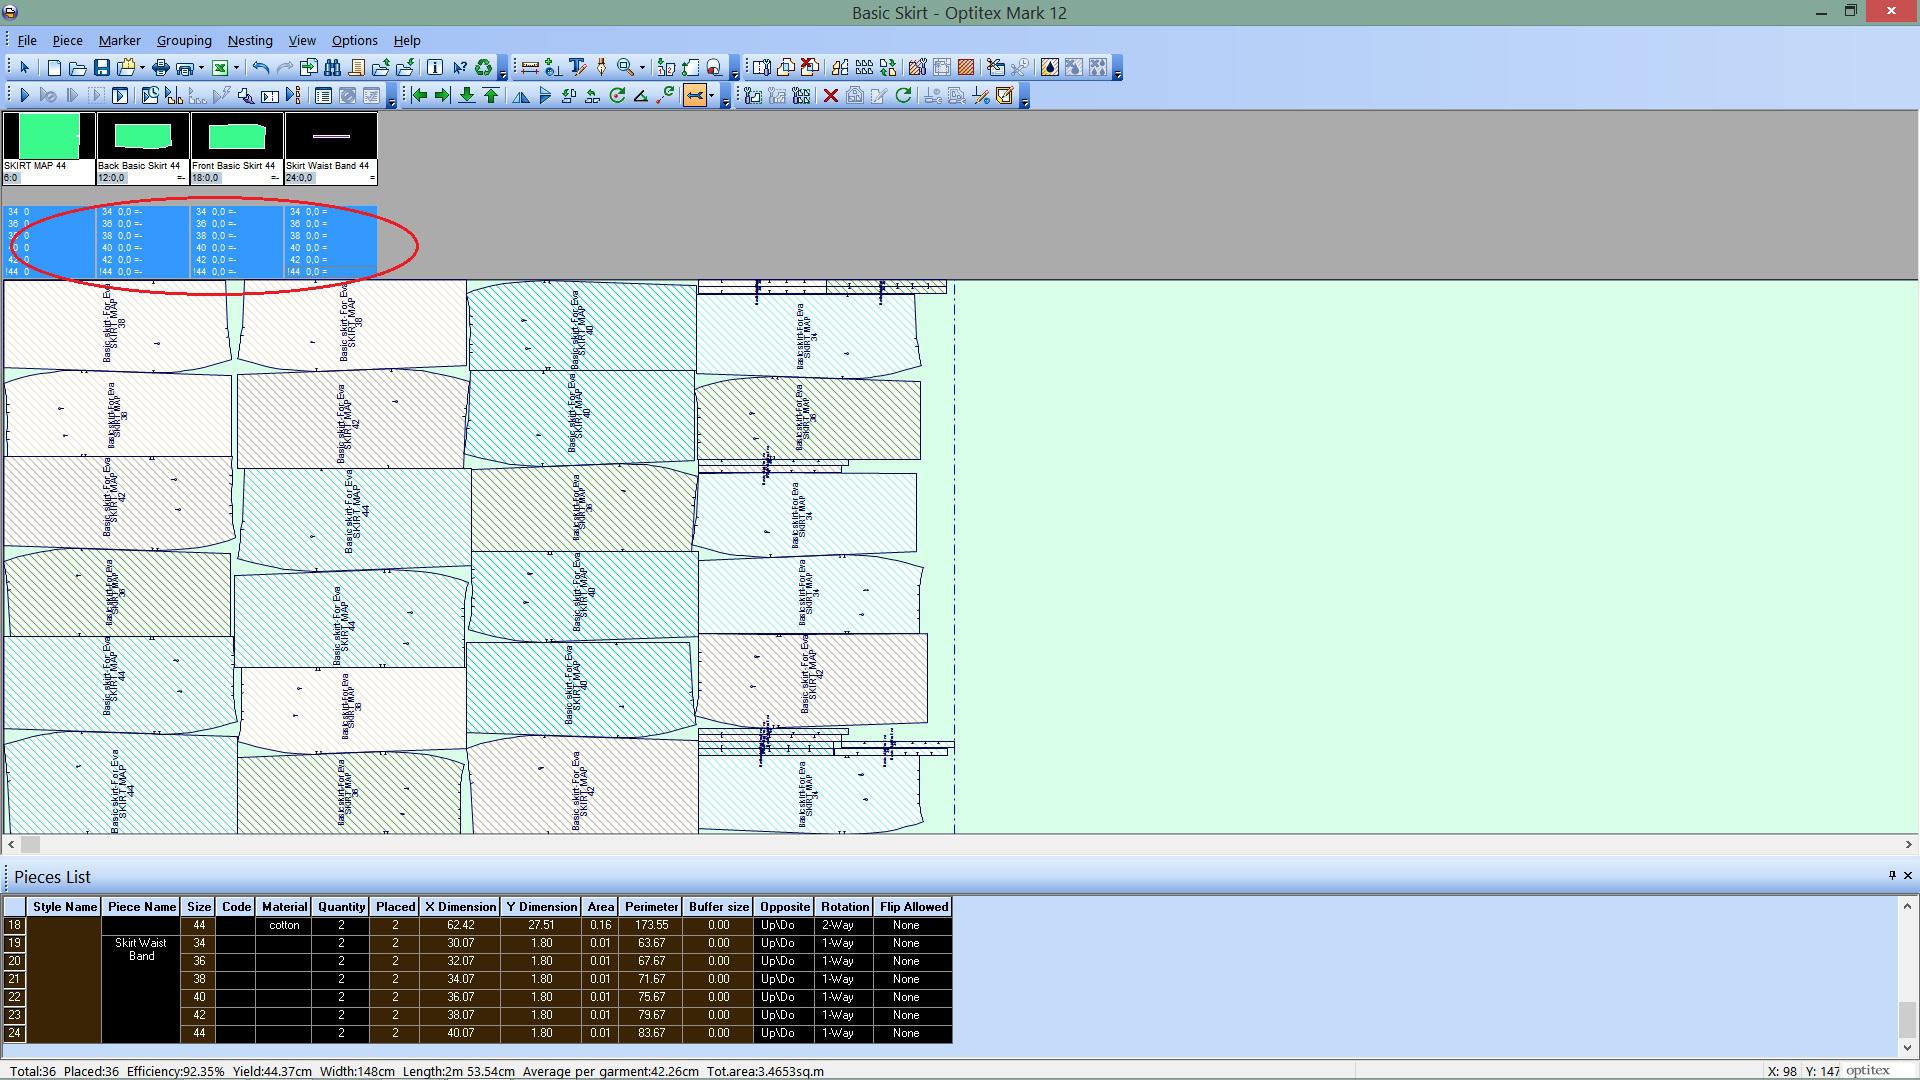The image size is (1920, 1080).
Task: Toggle the highlighted orange arrow tool
Action: click(x=694, y=96)
